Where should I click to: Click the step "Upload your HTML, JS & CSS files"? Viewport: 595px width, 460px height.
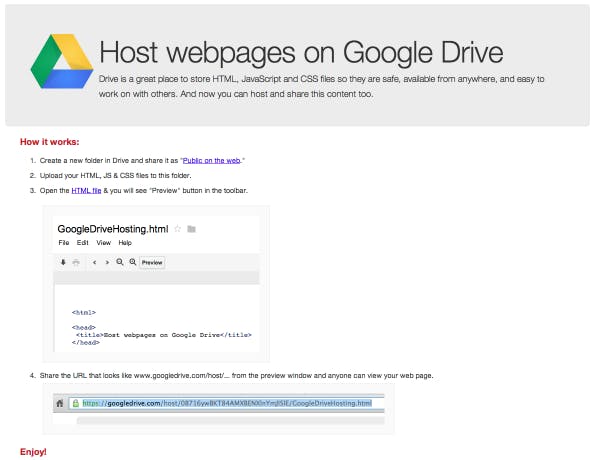click(115, 175)
